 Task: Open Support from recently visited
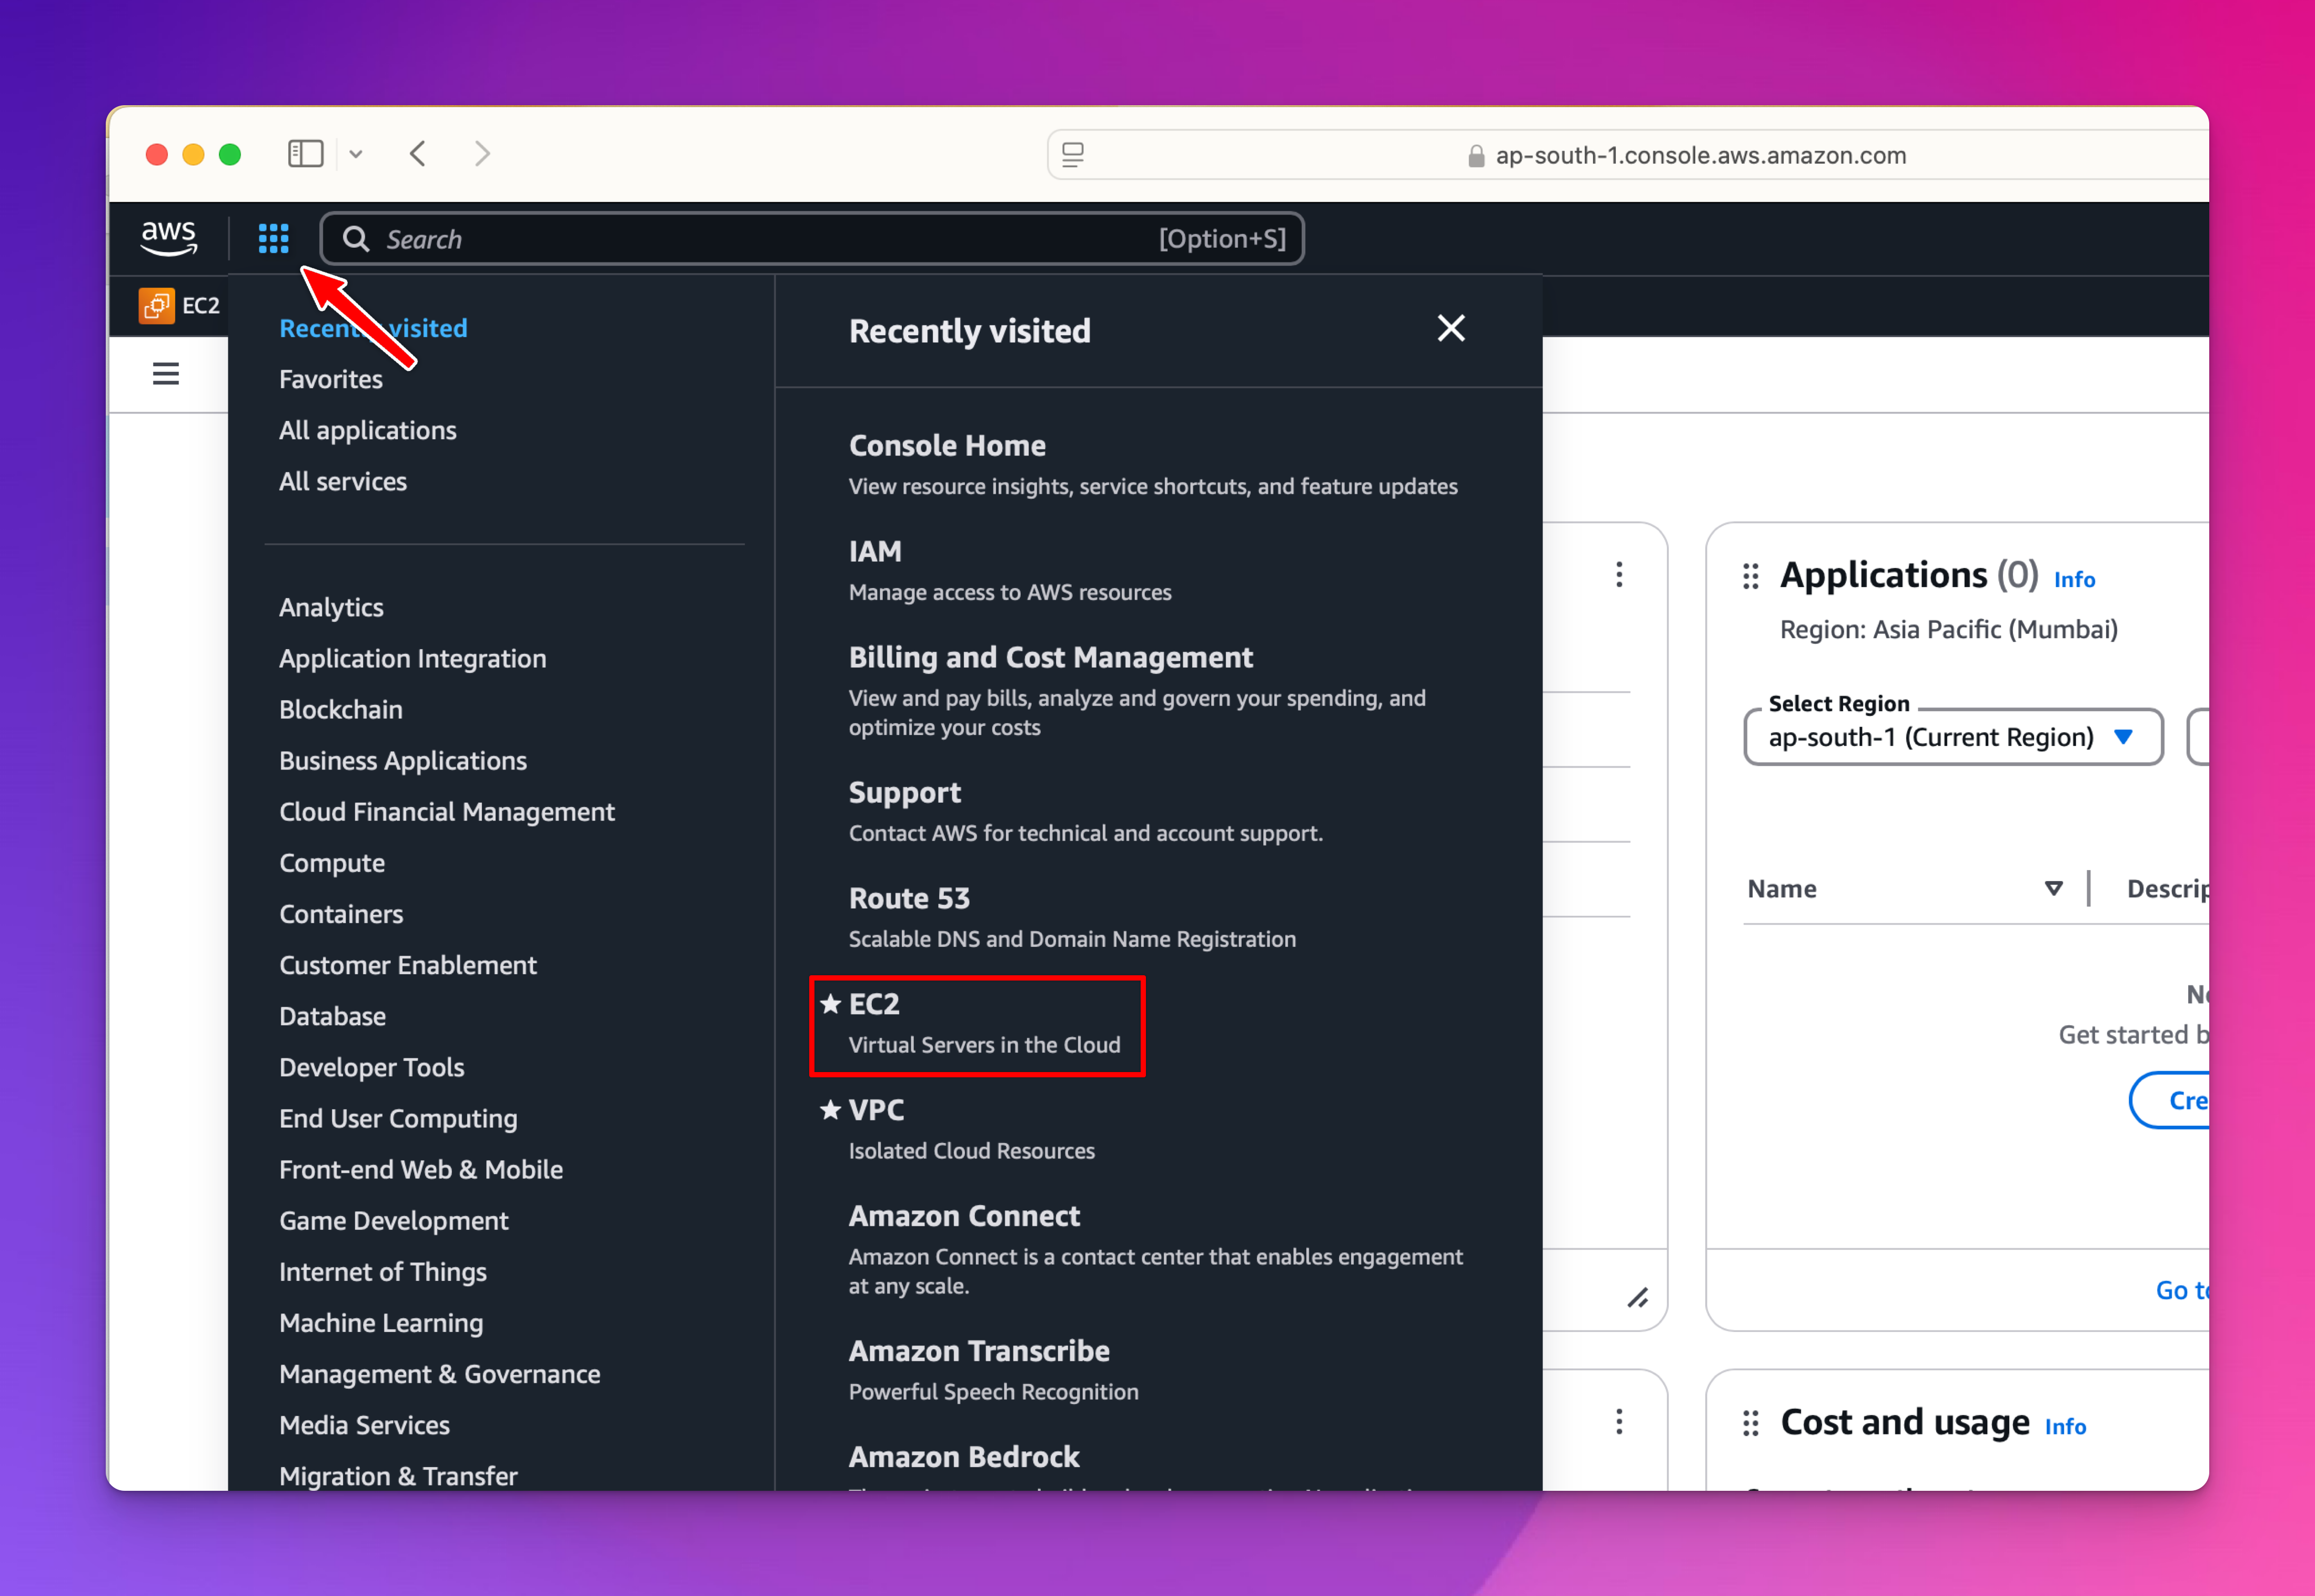[x=904, y=792]
